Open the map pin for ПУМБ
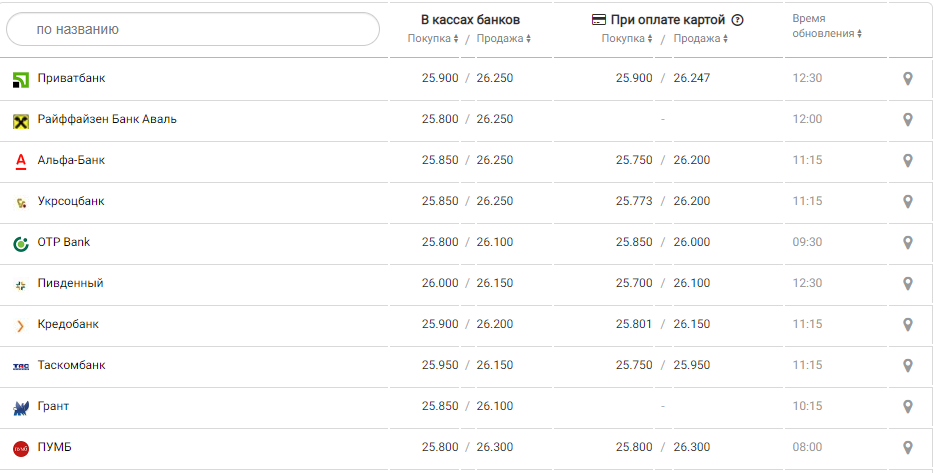This screenshot has width=934, height=473. click(x=908, y=447)
